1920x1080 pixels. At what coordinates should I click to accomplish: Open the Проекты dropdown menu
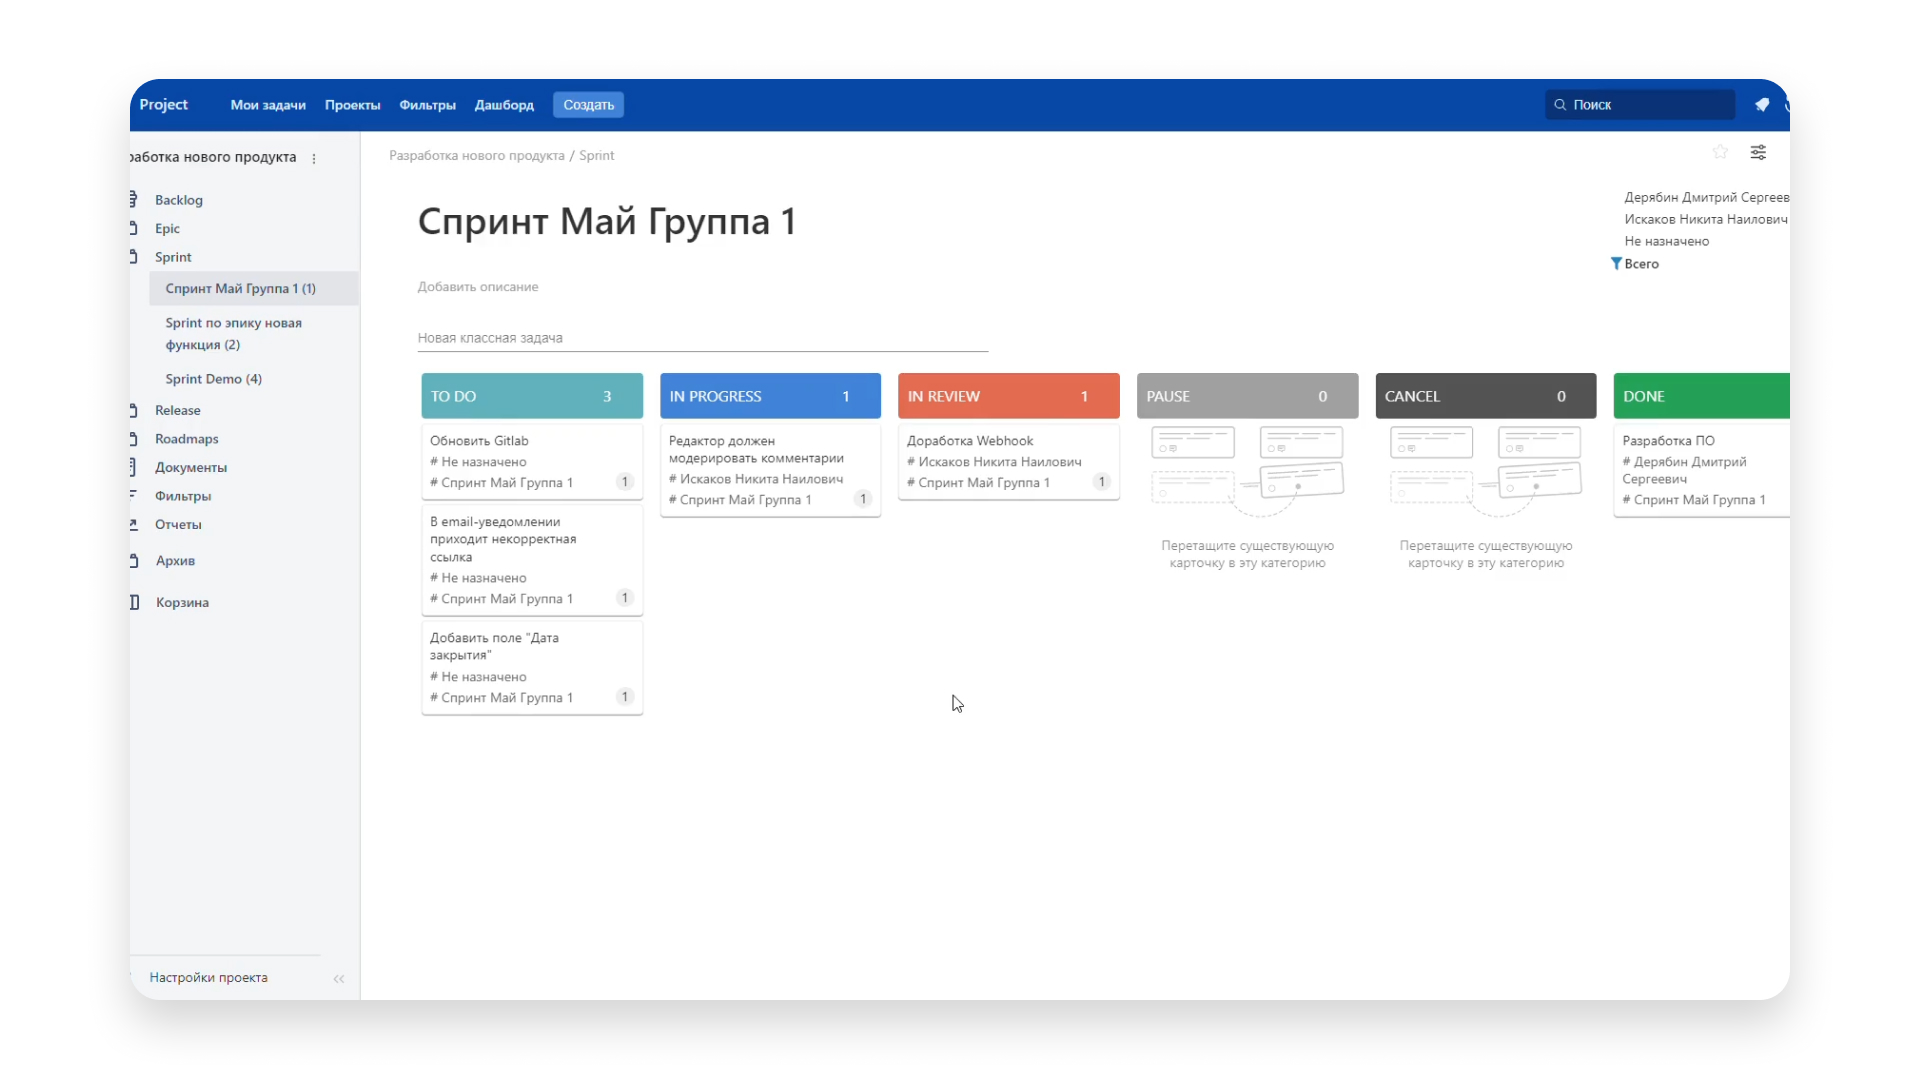point(352,105)
